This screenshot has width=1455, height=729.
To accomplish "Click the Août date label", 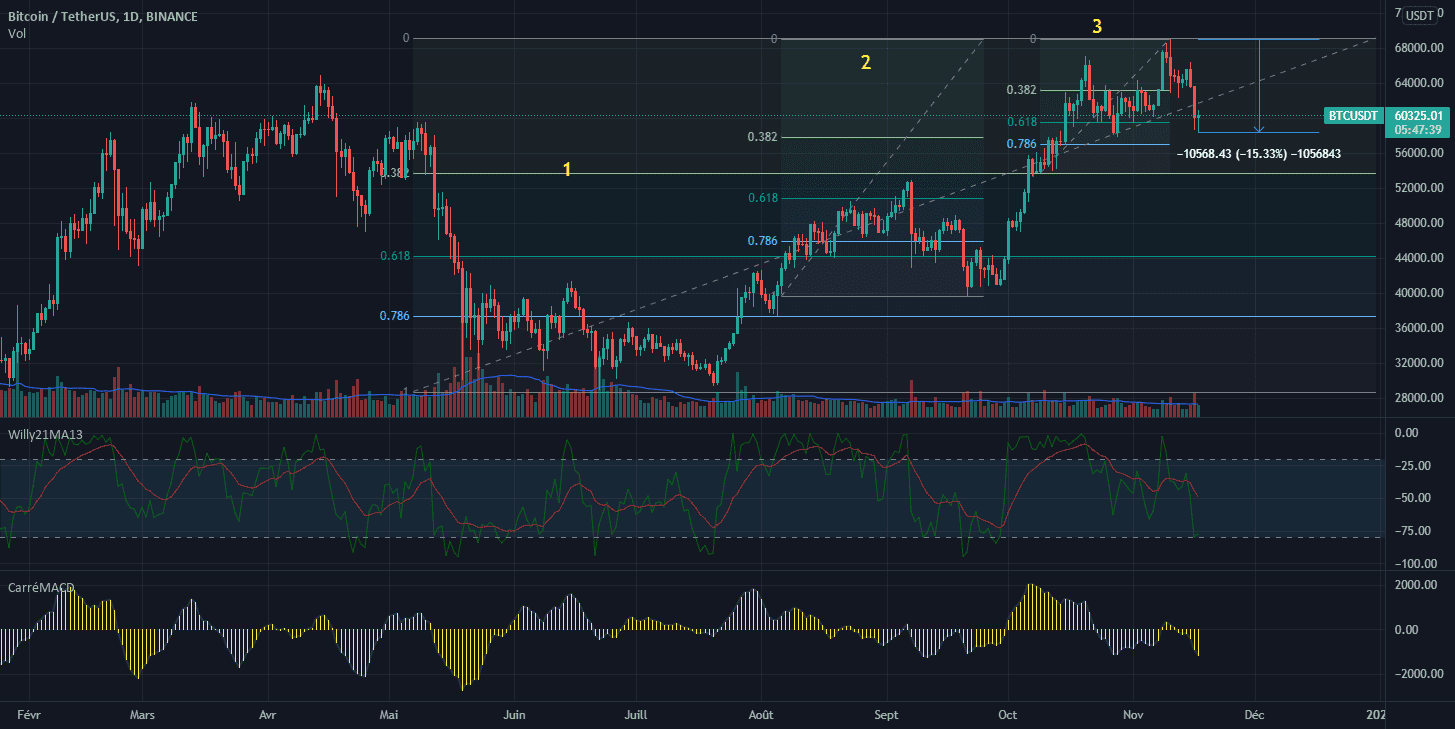I will click(761, 715).
